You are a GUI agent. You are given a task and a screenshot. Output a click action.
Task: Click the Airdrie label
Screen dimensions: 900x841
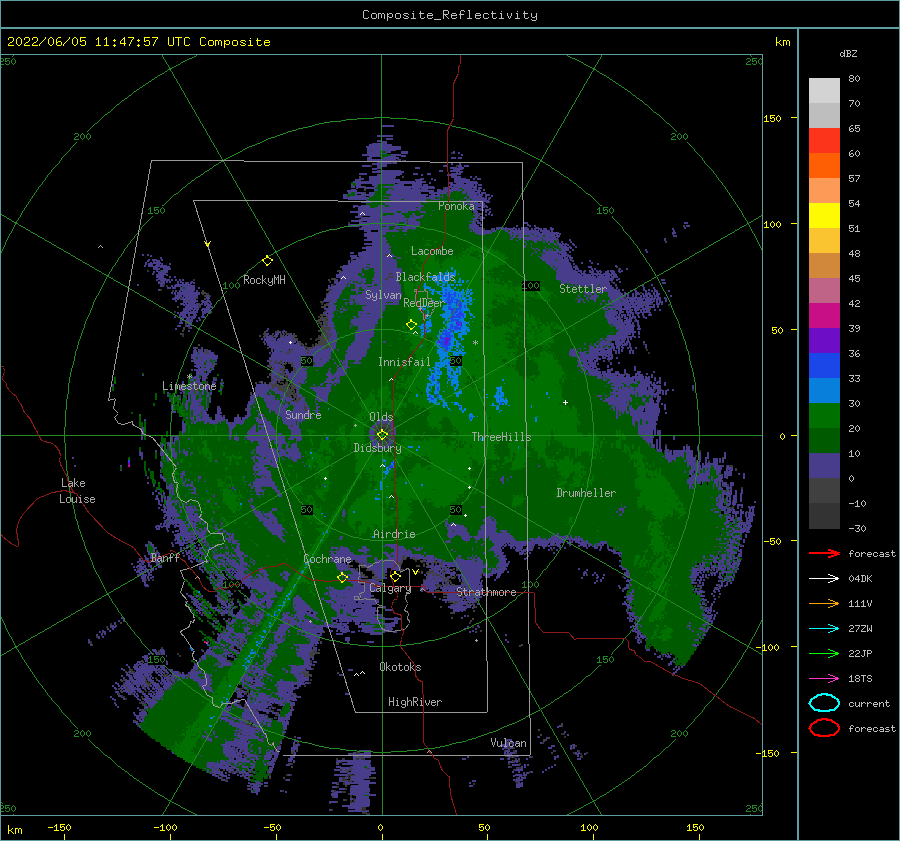coord(394,534)
